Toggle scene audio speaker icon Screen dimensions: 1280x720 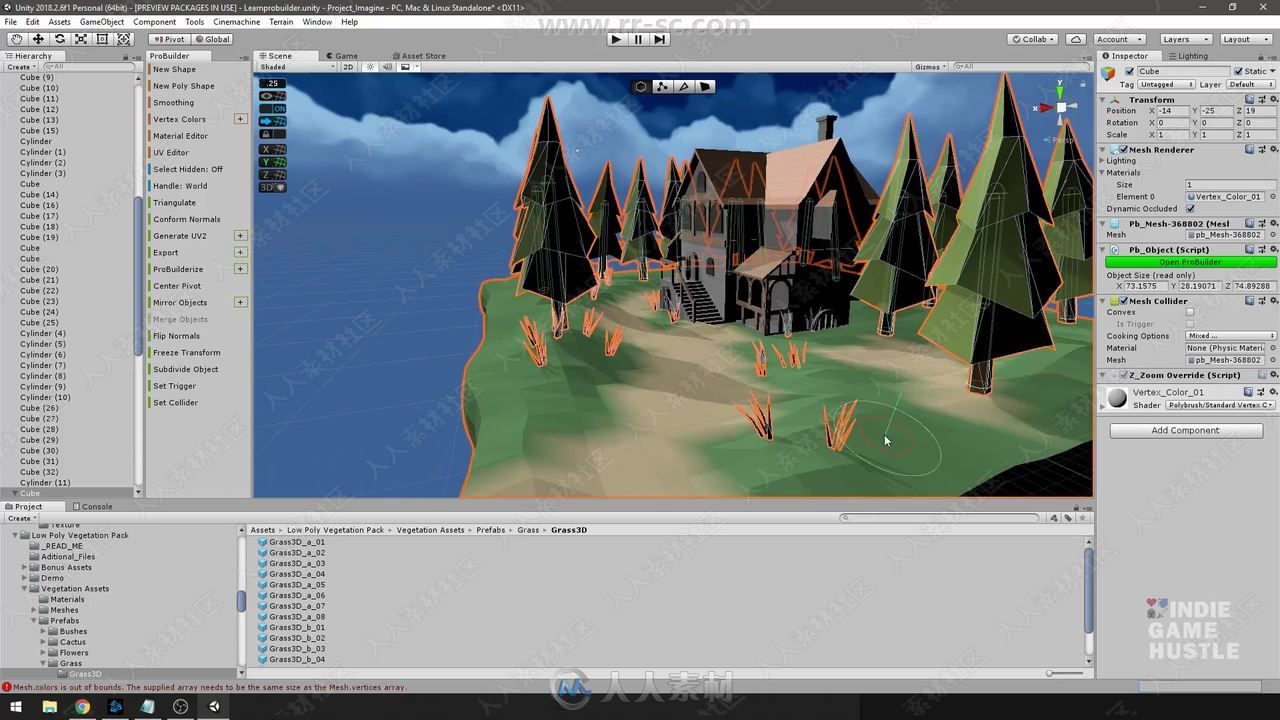click(387, 67)
